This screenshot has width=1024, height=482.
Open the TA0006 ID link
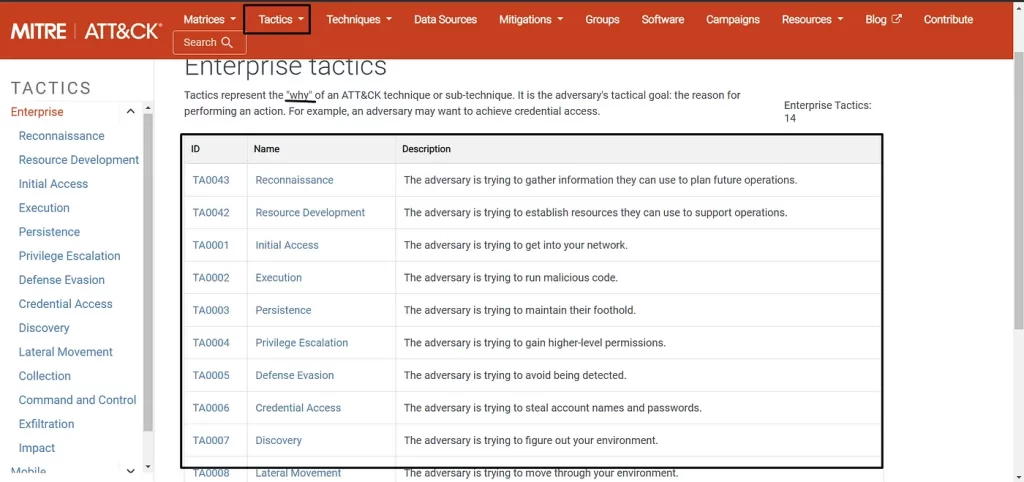coord(211,408)
